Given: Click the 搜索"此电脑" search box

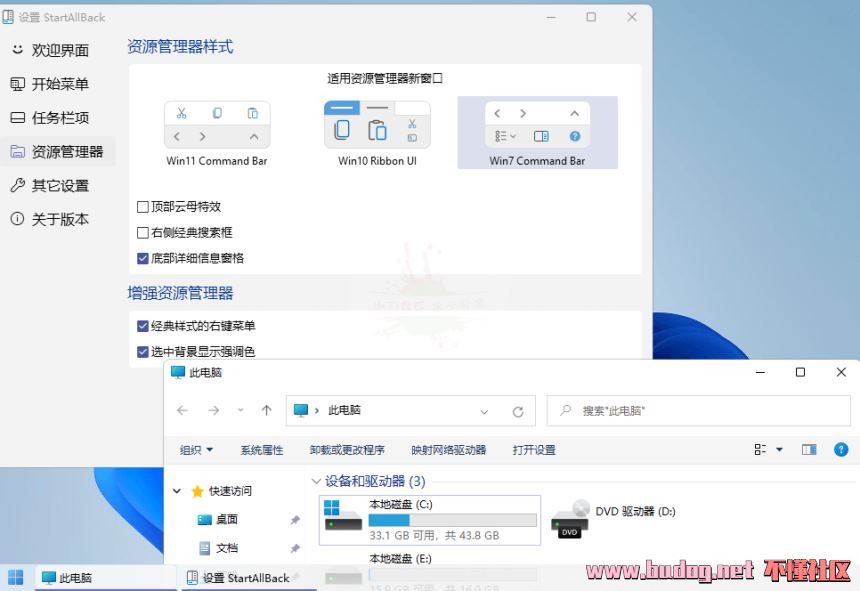Looking at the screenshot, I should [x=698, y=410].
